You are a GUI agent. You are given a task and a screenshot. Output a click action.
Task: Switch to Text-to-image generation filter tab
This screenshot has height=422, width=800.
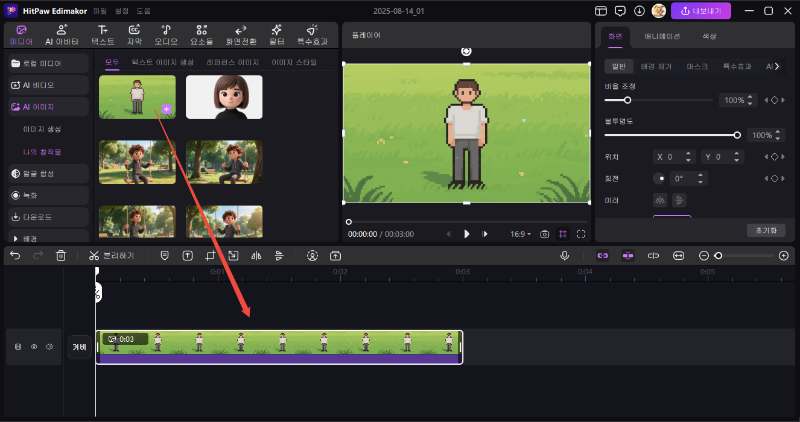[x=162, y=62]
